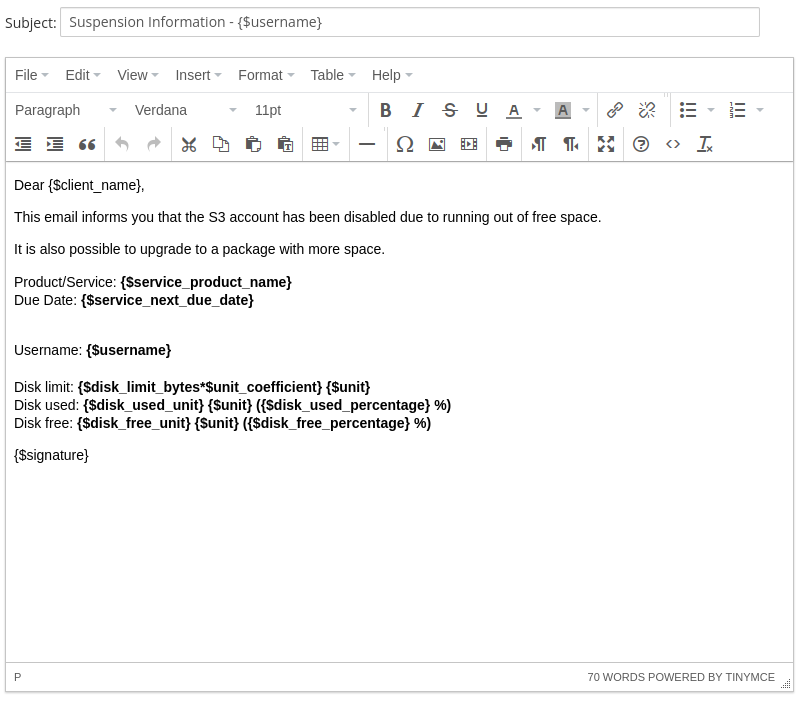Screen dimensions: 801x704
Task: Cut the selection with the scissors icon
Action: [189, 144]
